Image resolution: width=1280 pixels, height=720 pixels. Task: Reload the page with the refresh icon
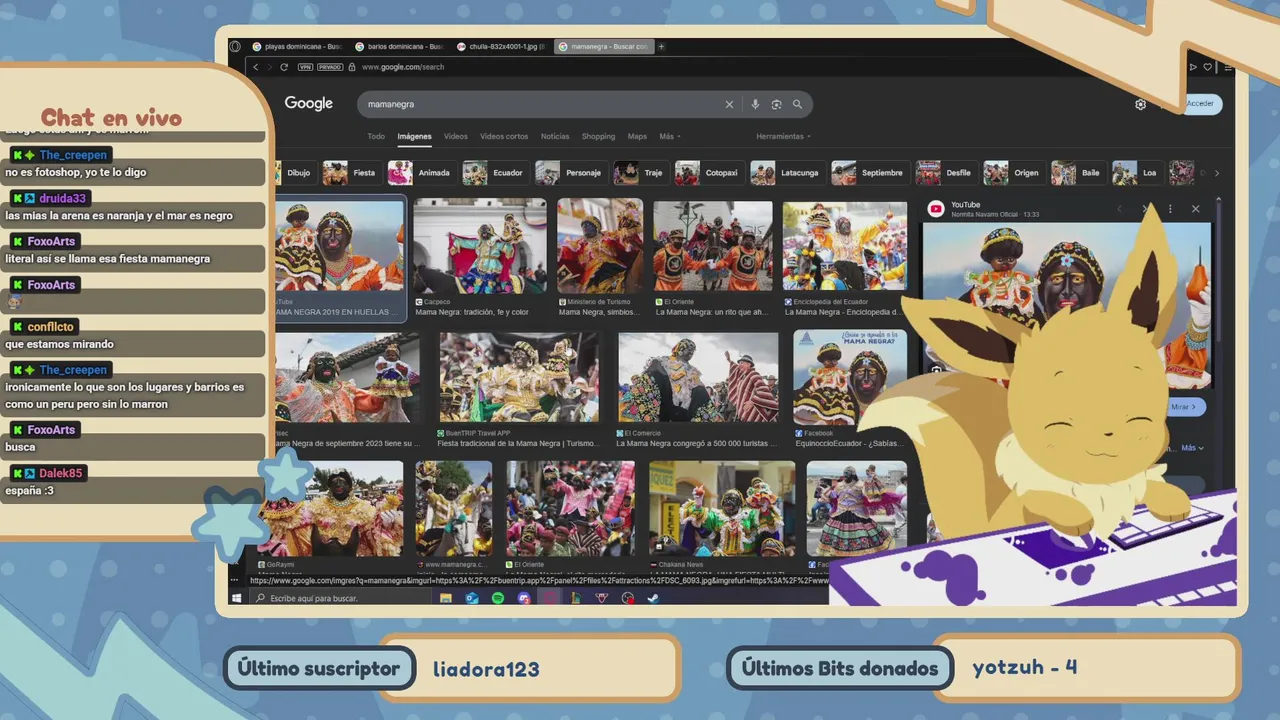284,67
